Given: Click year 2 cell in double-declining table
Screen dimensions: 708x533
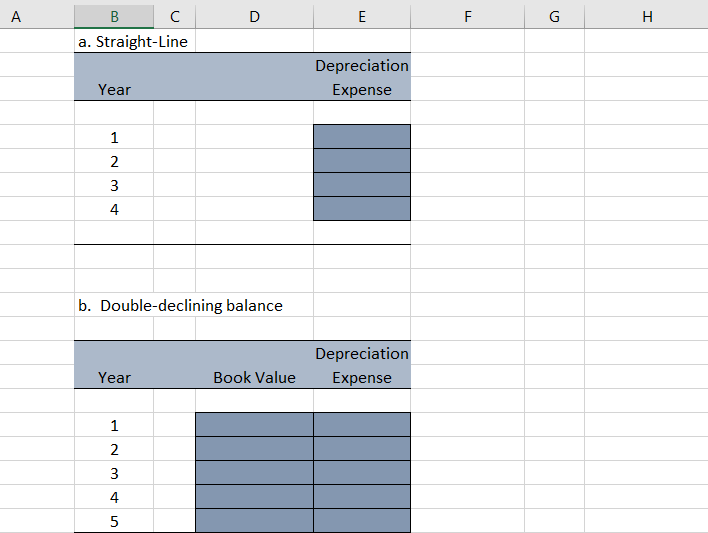Looking at the screenshot, I should point(114,449).
